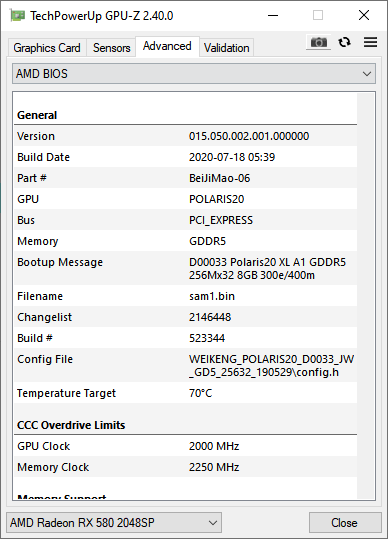Viewport: 388px width, 539px height.
Task: Click the Part # value BeiJiMao-06
Action: tap(219, 178)
